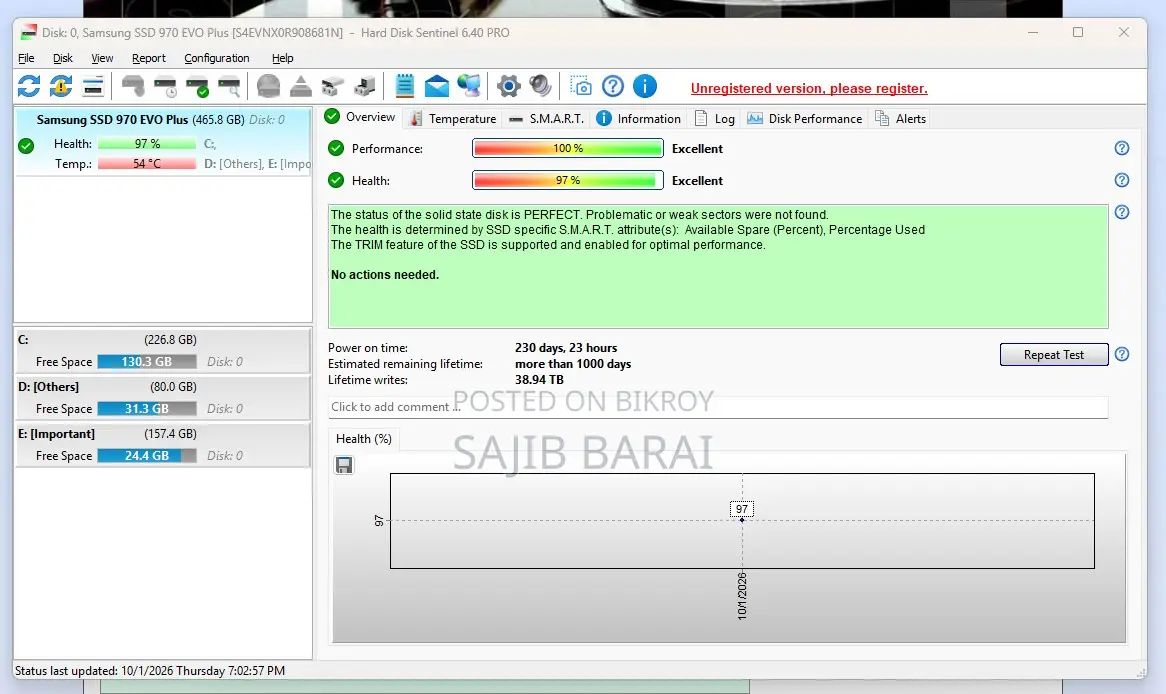Click the toolbar Help question mark icon

613,86
